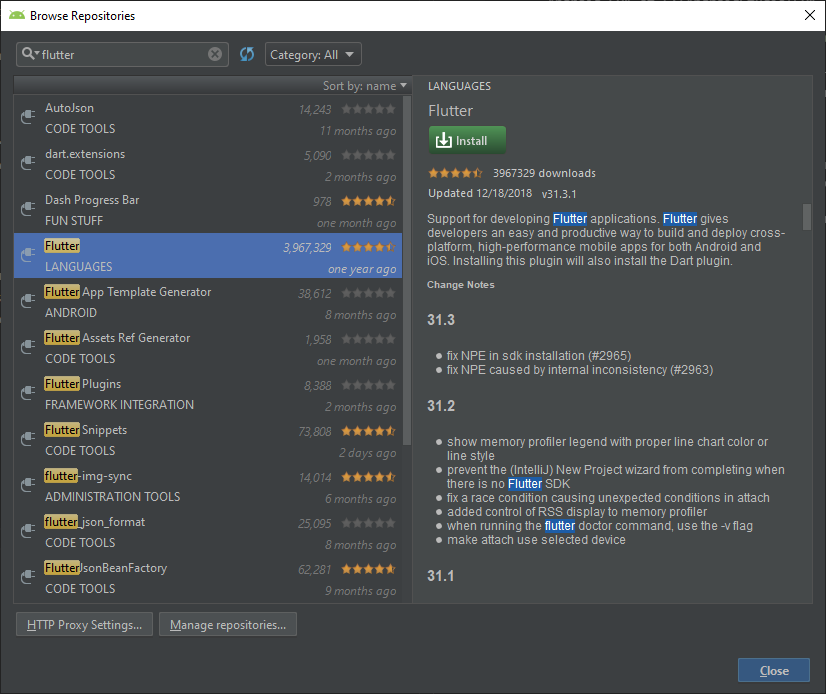Click 'make attach use selected device' note
Screen dimensions: 826x694
(x=536, y=540)
